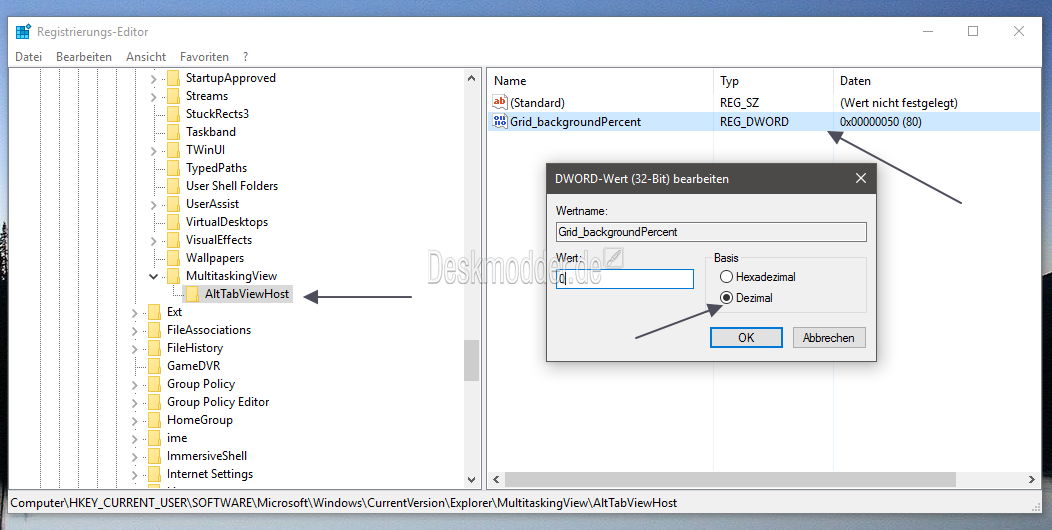Viewport: 1052px width, 530px height.
Task: Click the REG_SZ type cell
Action: click(x=741, y=103)
